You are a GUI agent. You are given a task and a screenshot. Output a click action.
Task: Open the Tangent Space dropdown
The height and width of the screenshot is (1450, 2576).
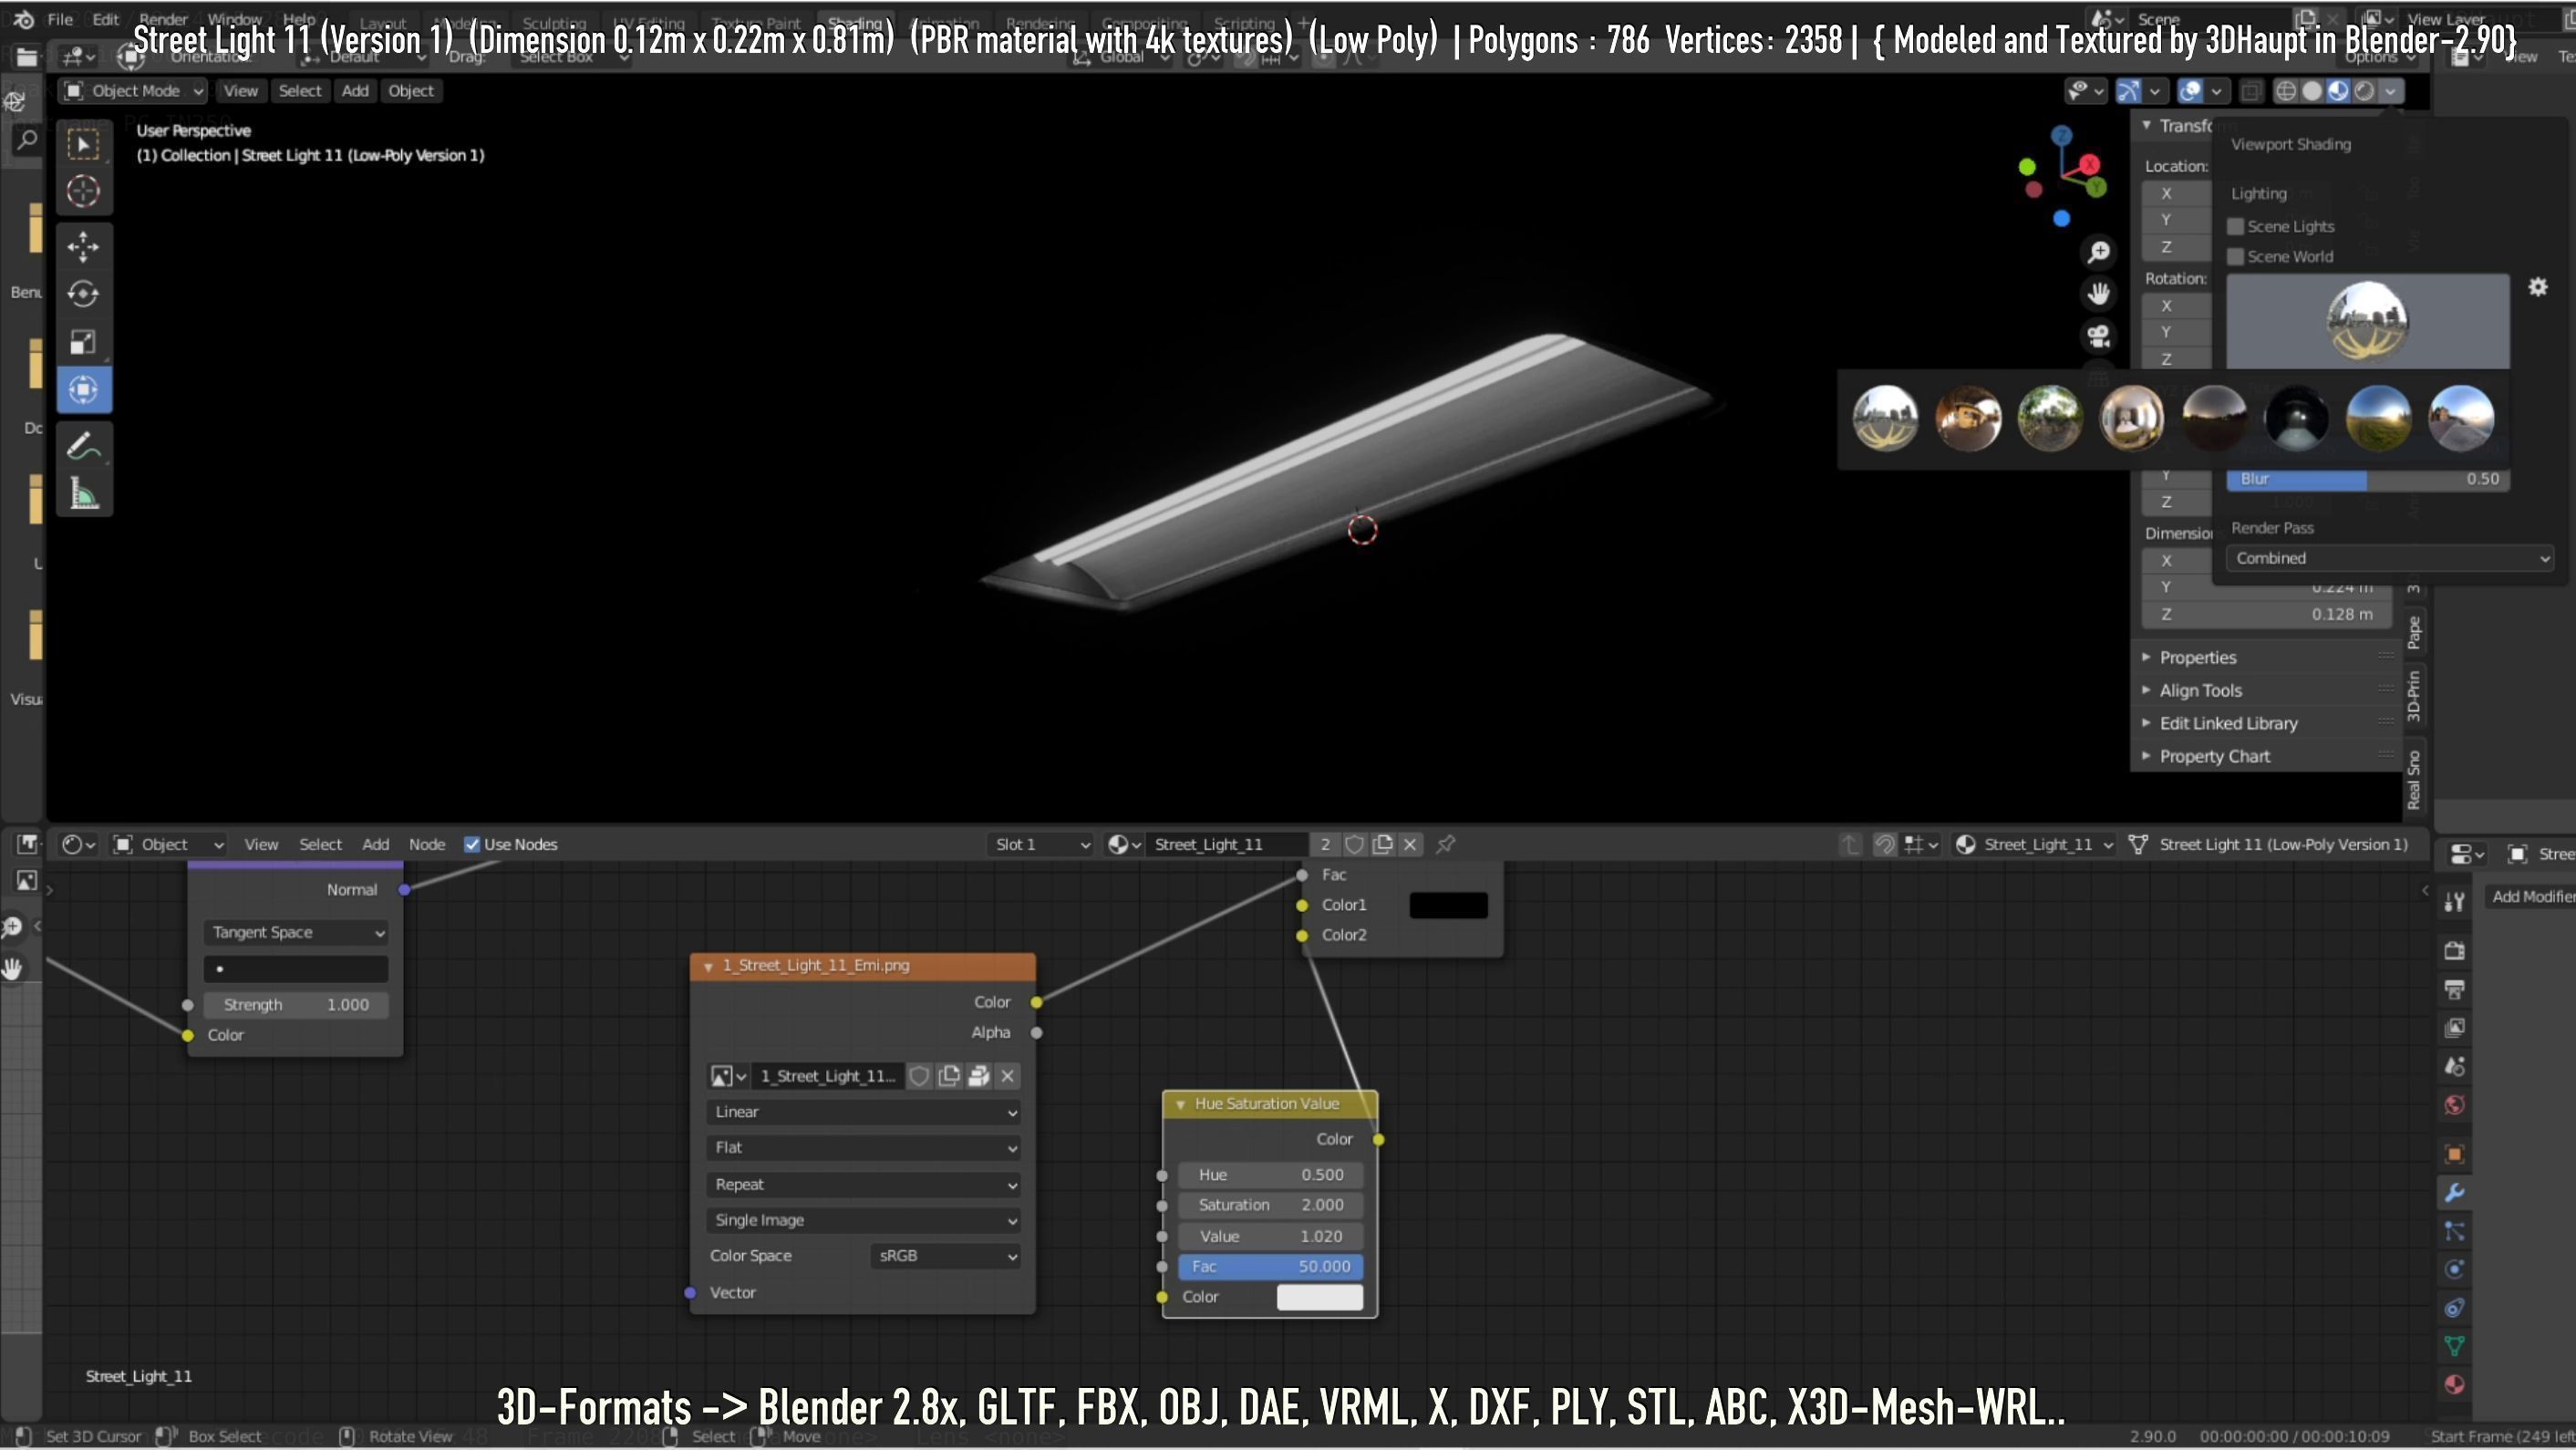[296, 932]
